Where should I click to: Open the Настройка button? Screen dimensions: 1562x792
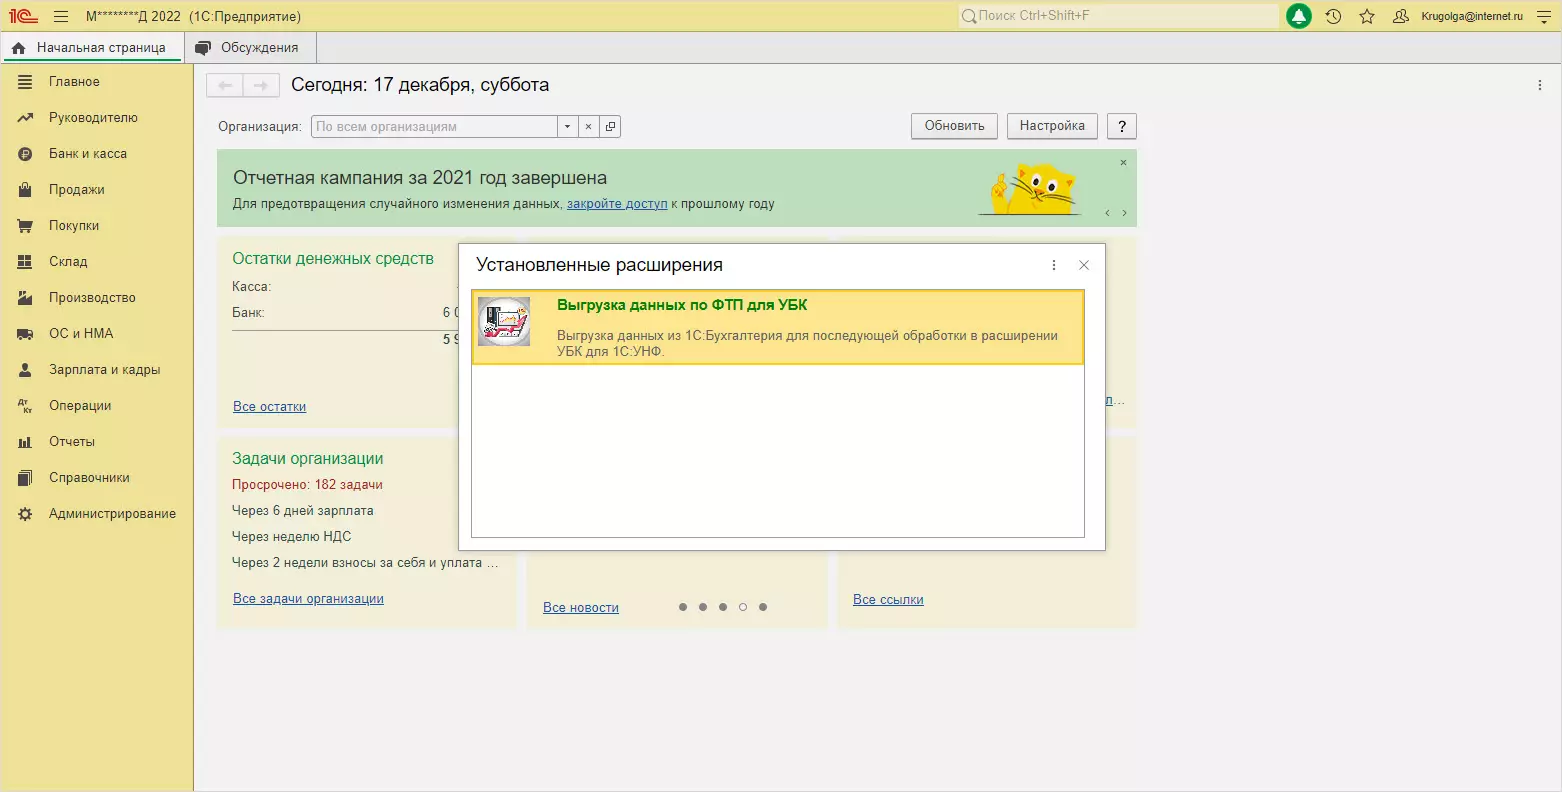click(1052, 126)
